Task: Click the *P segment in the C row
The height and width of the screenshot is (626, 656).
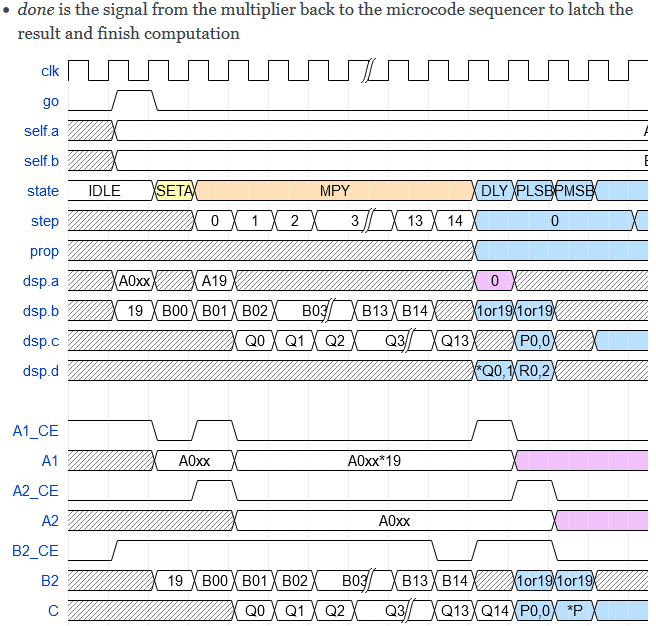Action: (x=574, y=611)
